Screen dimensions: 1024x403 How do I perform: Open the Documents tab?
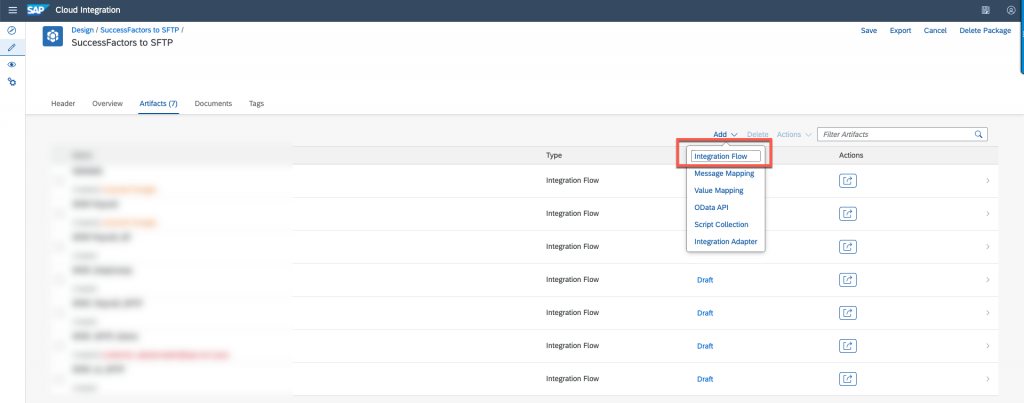click(x=214, y=104)
